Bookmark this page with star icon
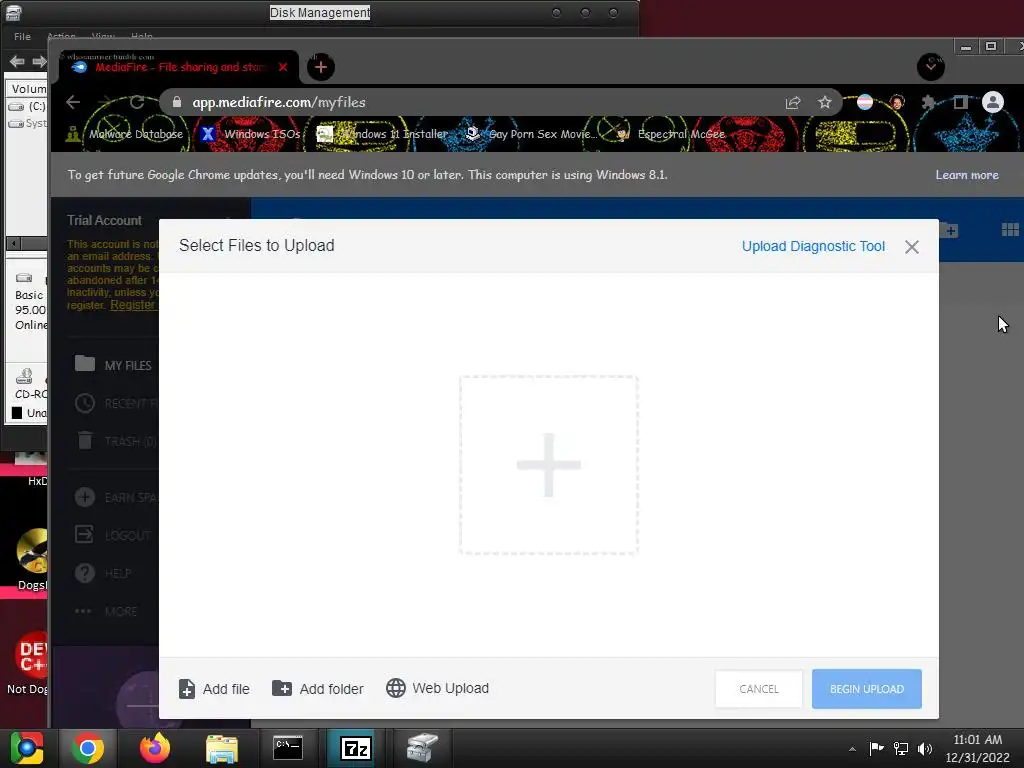This screenshot has width=1024, height=768. point(825,103)
